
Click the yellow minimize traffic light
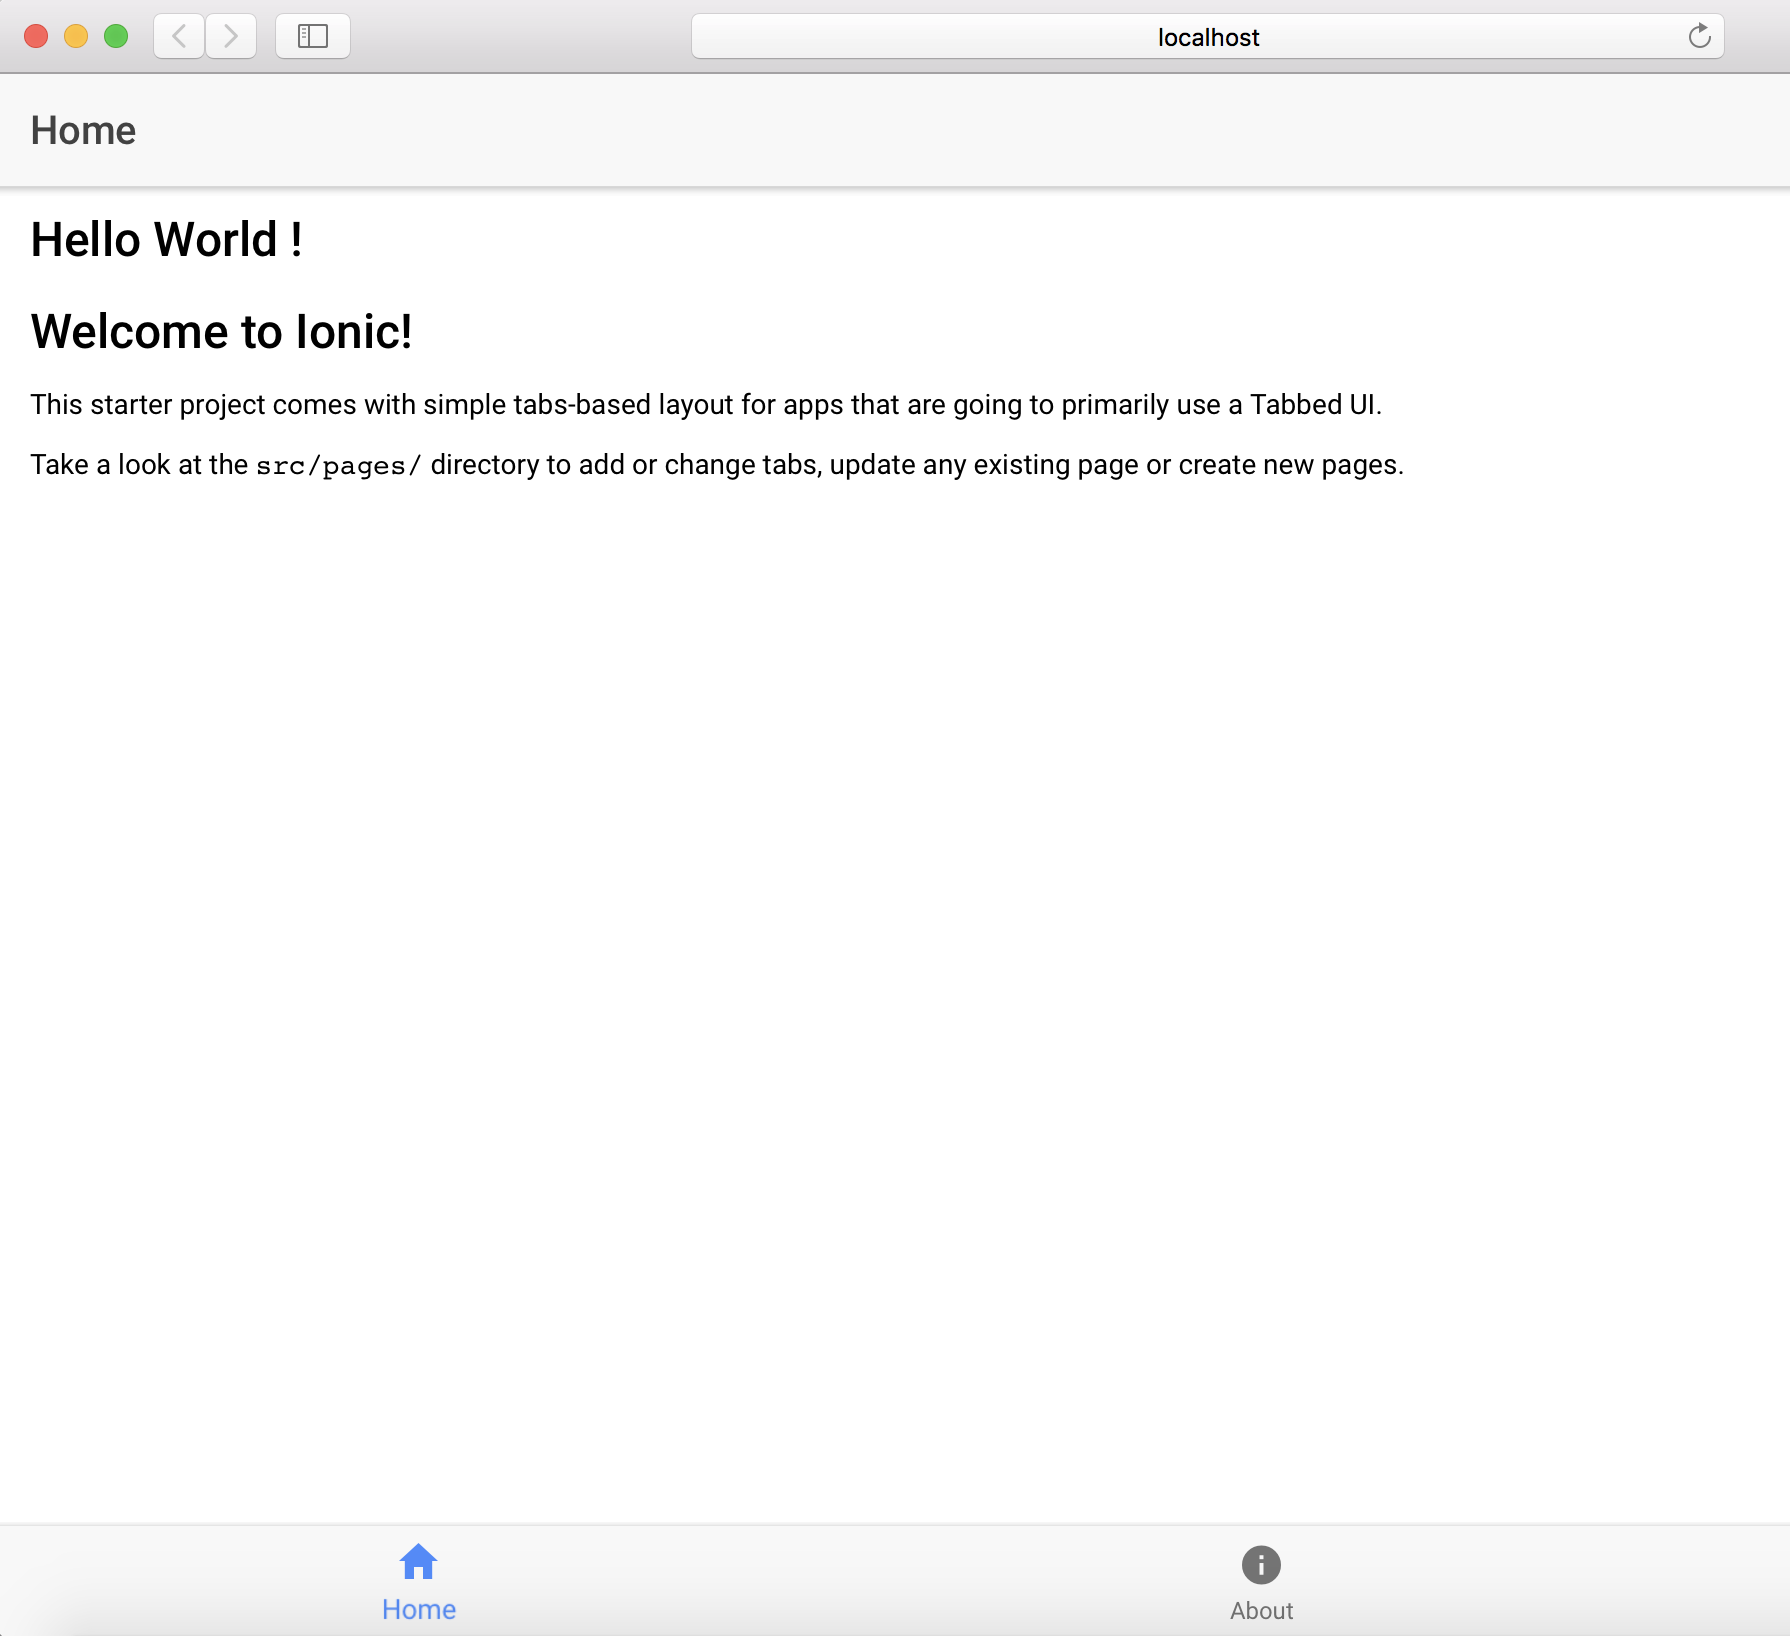(76, 36)
